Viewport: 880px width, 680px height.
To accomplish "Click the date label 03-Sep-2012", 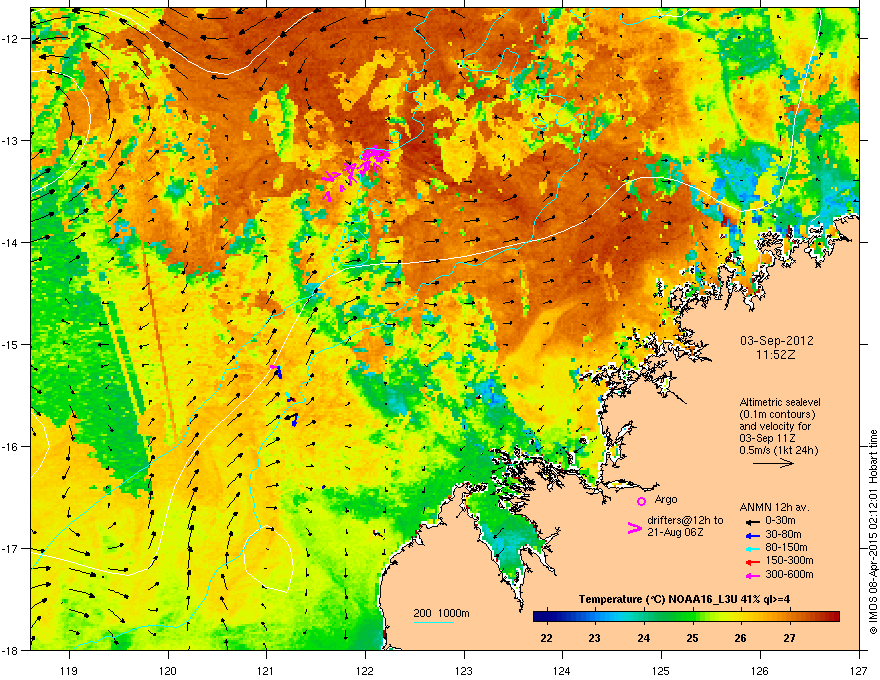I will [776, 341].
